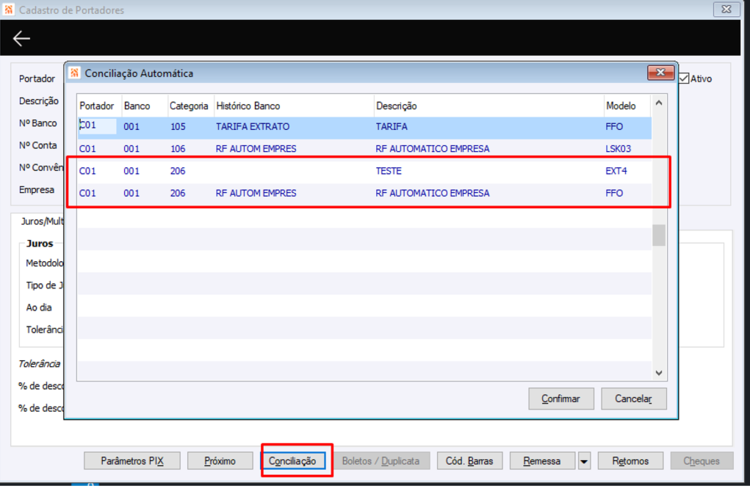Viewport: 750px width, 488px height.
Task: Close the Conciliação Automática dialog
Action: pos(661,73)
